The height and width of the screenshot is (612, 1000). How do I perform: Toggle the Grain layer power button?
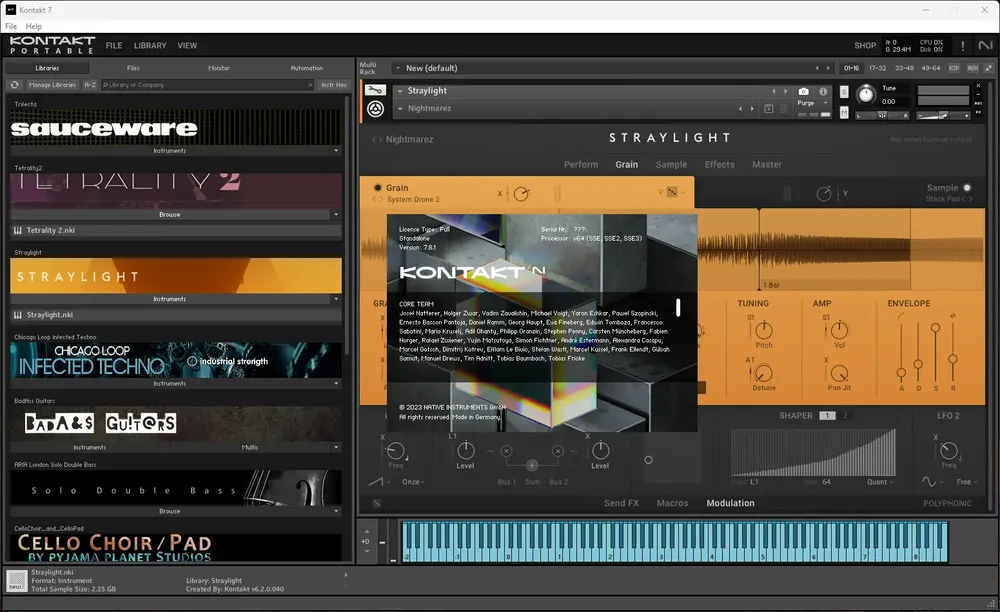[378, 188]
